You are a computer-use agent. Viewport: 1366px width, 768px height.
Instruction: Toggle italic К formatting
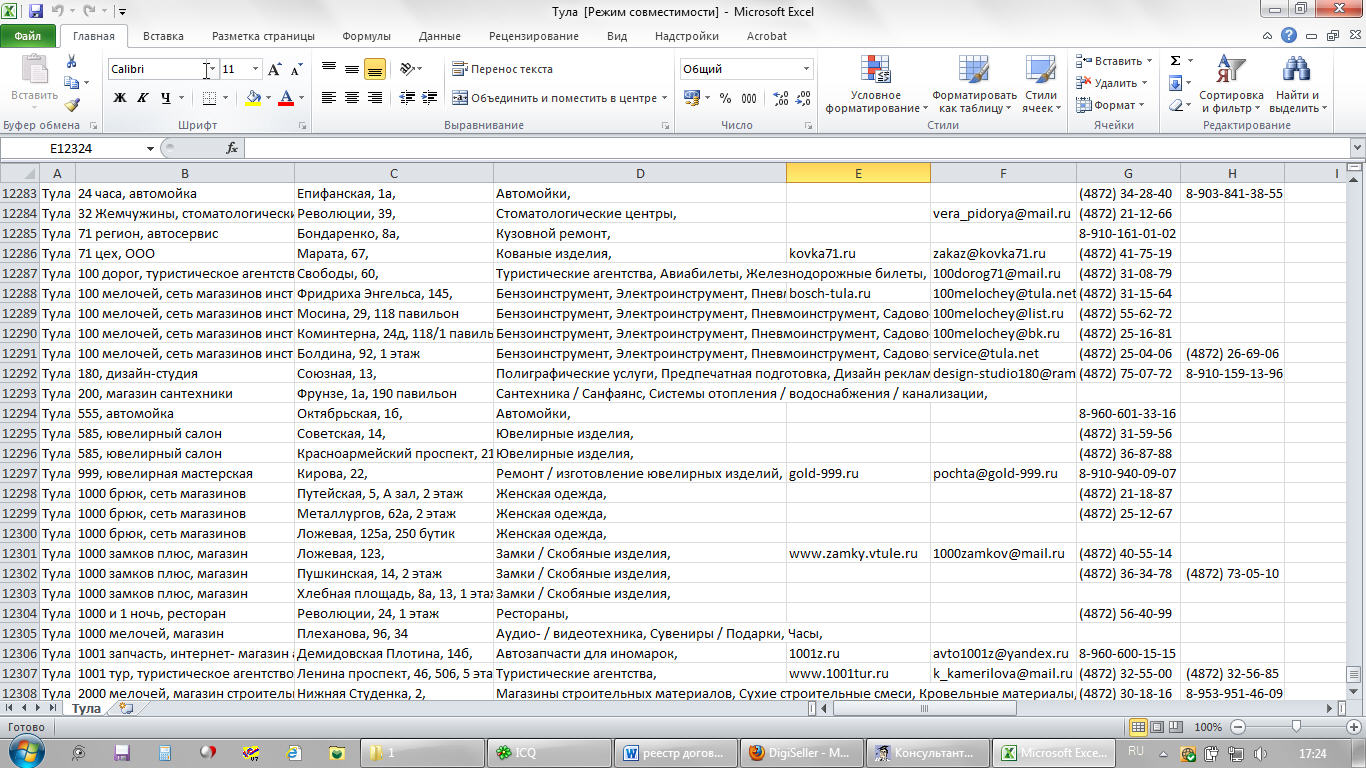[x=143, y=98]
